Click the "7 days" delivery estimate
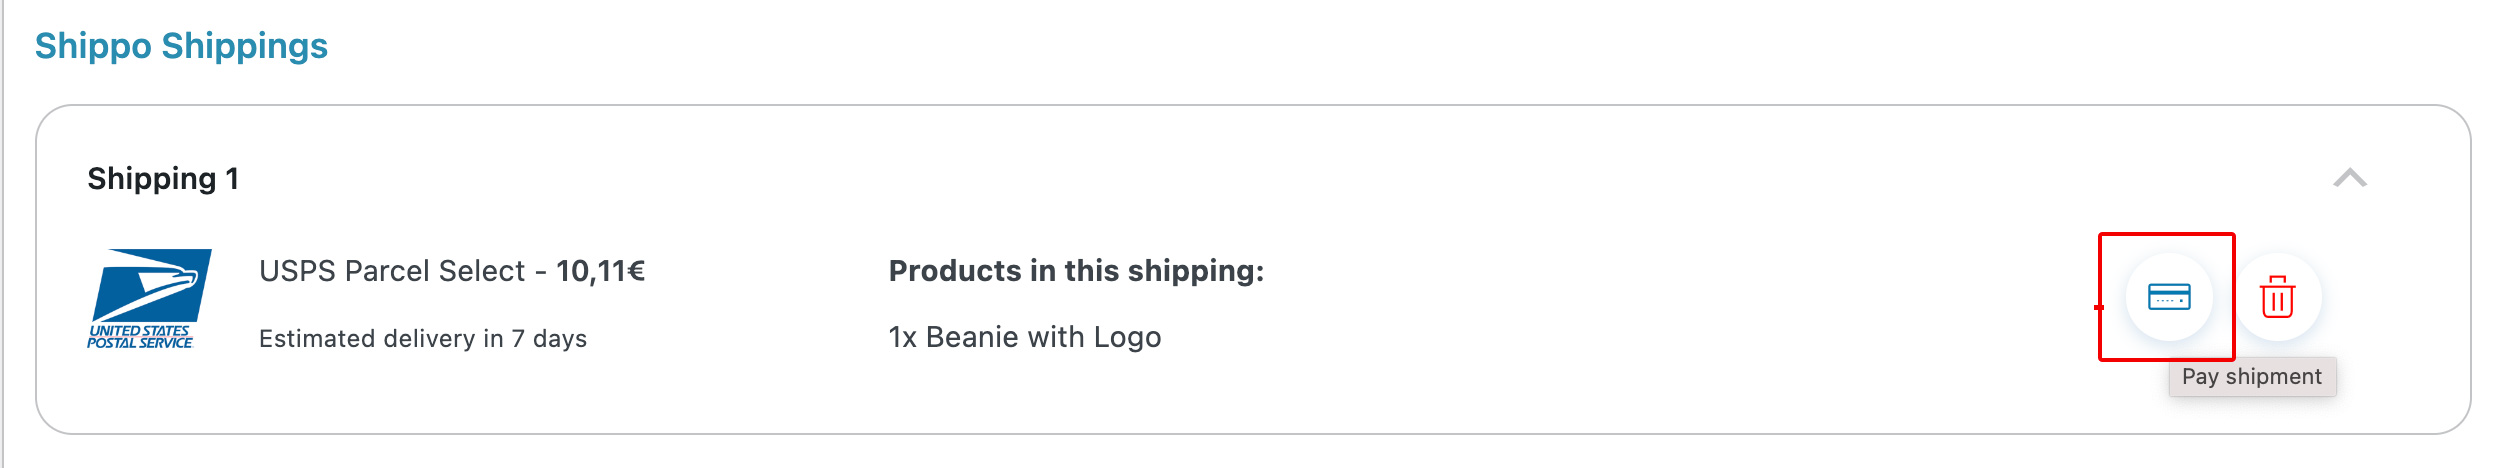The height and width of the screenshot is (468, 2502). pyautogui.click(x=549, y=339)
